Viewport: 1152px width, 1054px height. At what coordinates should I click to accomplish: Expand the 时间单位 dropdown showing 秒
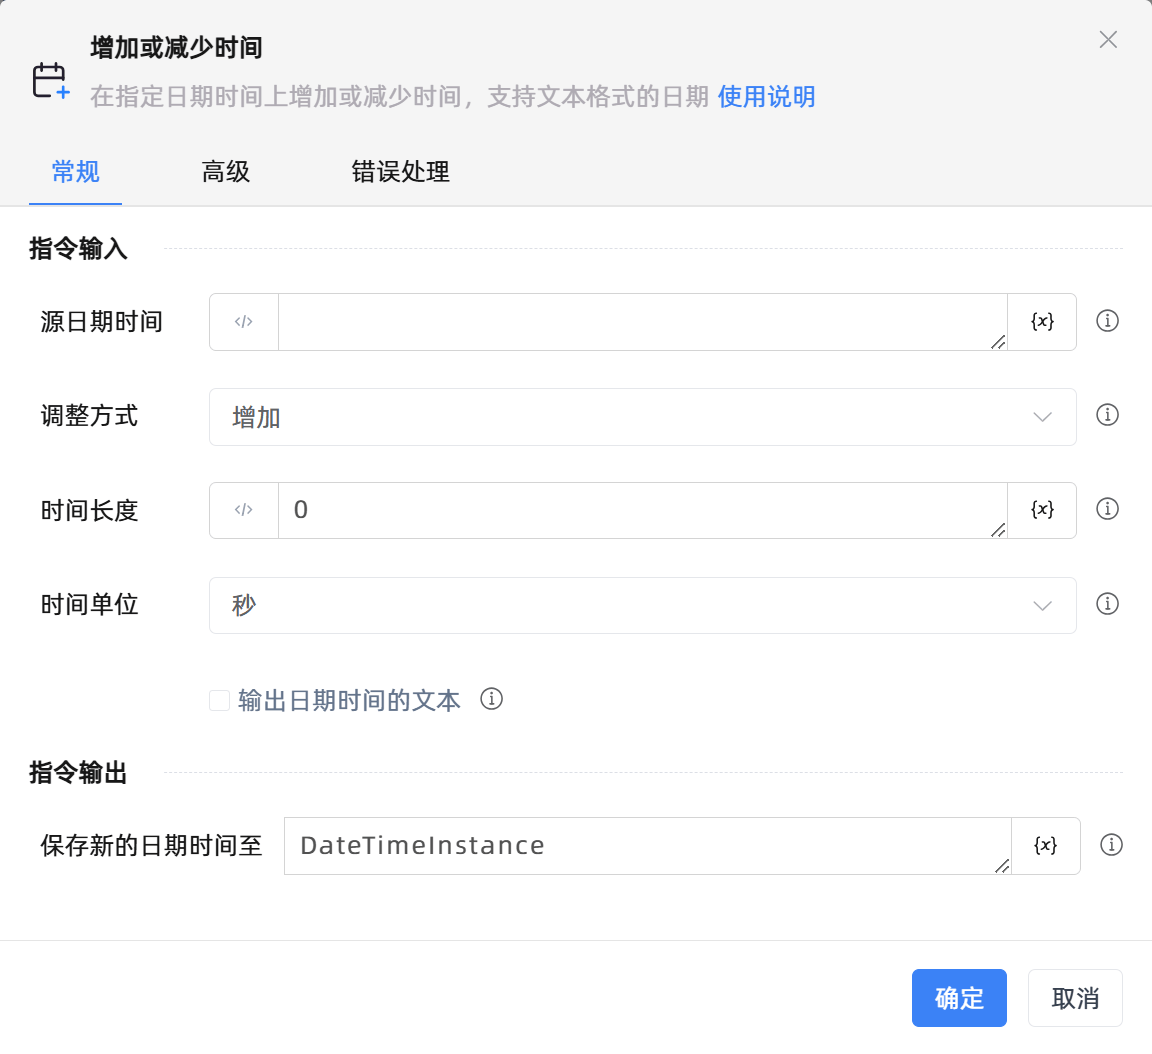click(x=642, y=605)
